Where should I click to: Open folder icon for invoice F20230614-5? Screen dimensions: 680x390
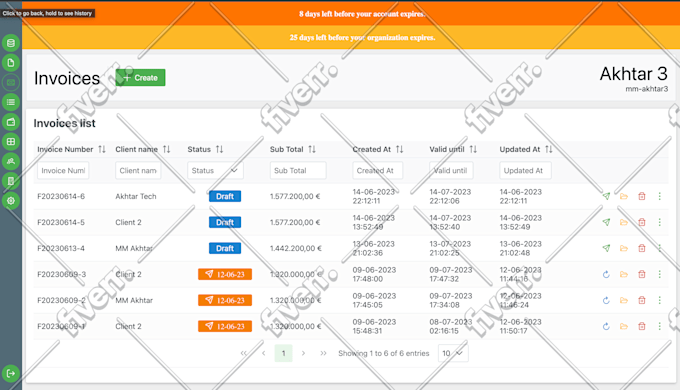(624, 222)
